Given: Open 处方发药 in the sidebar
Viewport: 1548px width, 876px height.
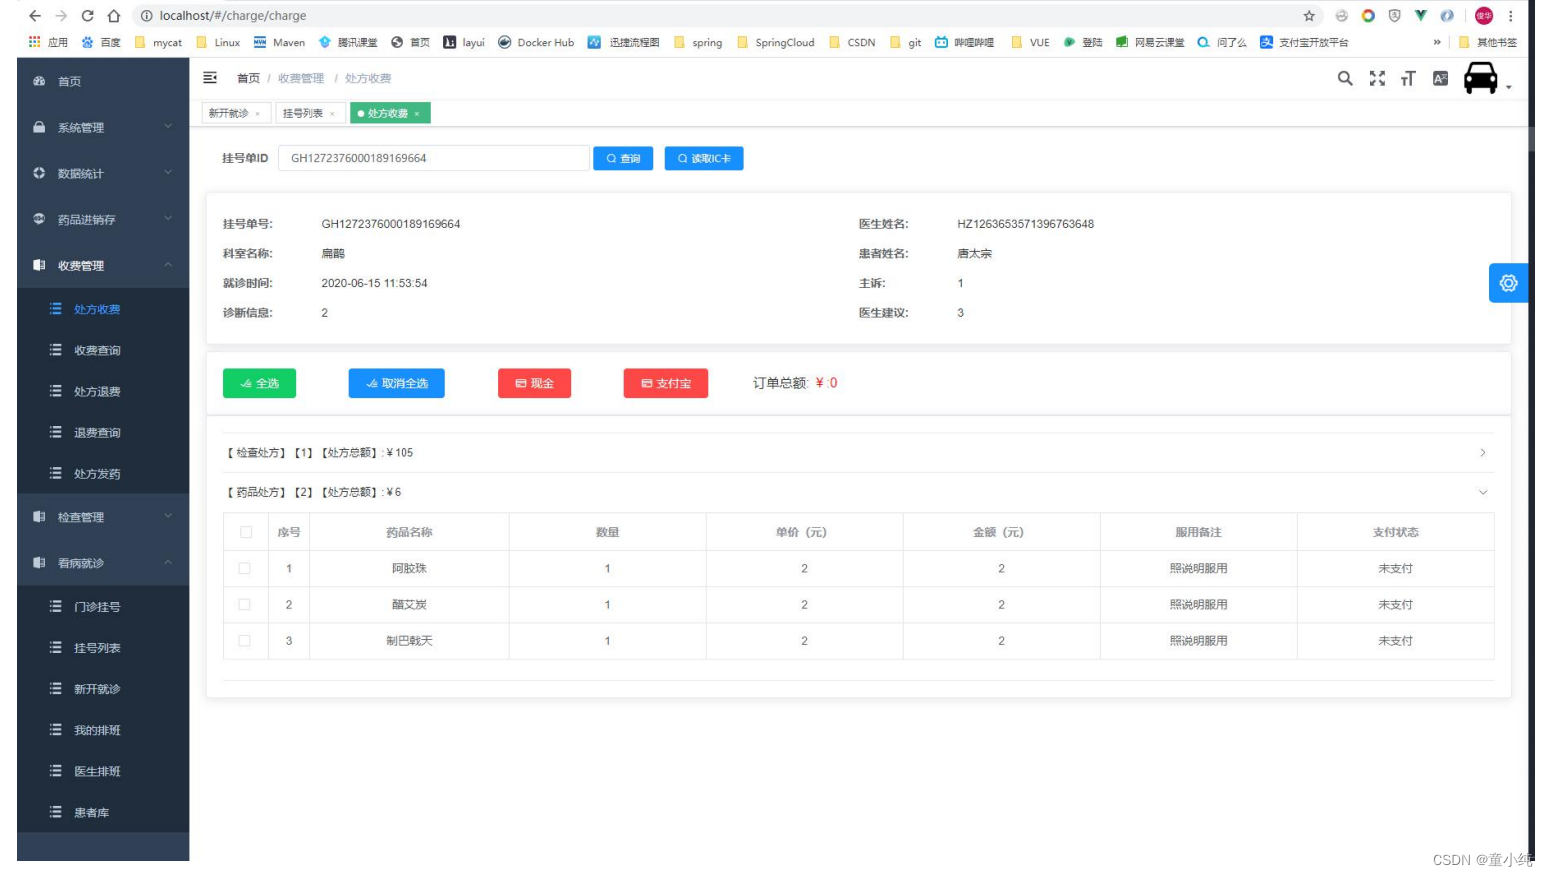Looking at the screenshot, I should (x=103, y=473).
